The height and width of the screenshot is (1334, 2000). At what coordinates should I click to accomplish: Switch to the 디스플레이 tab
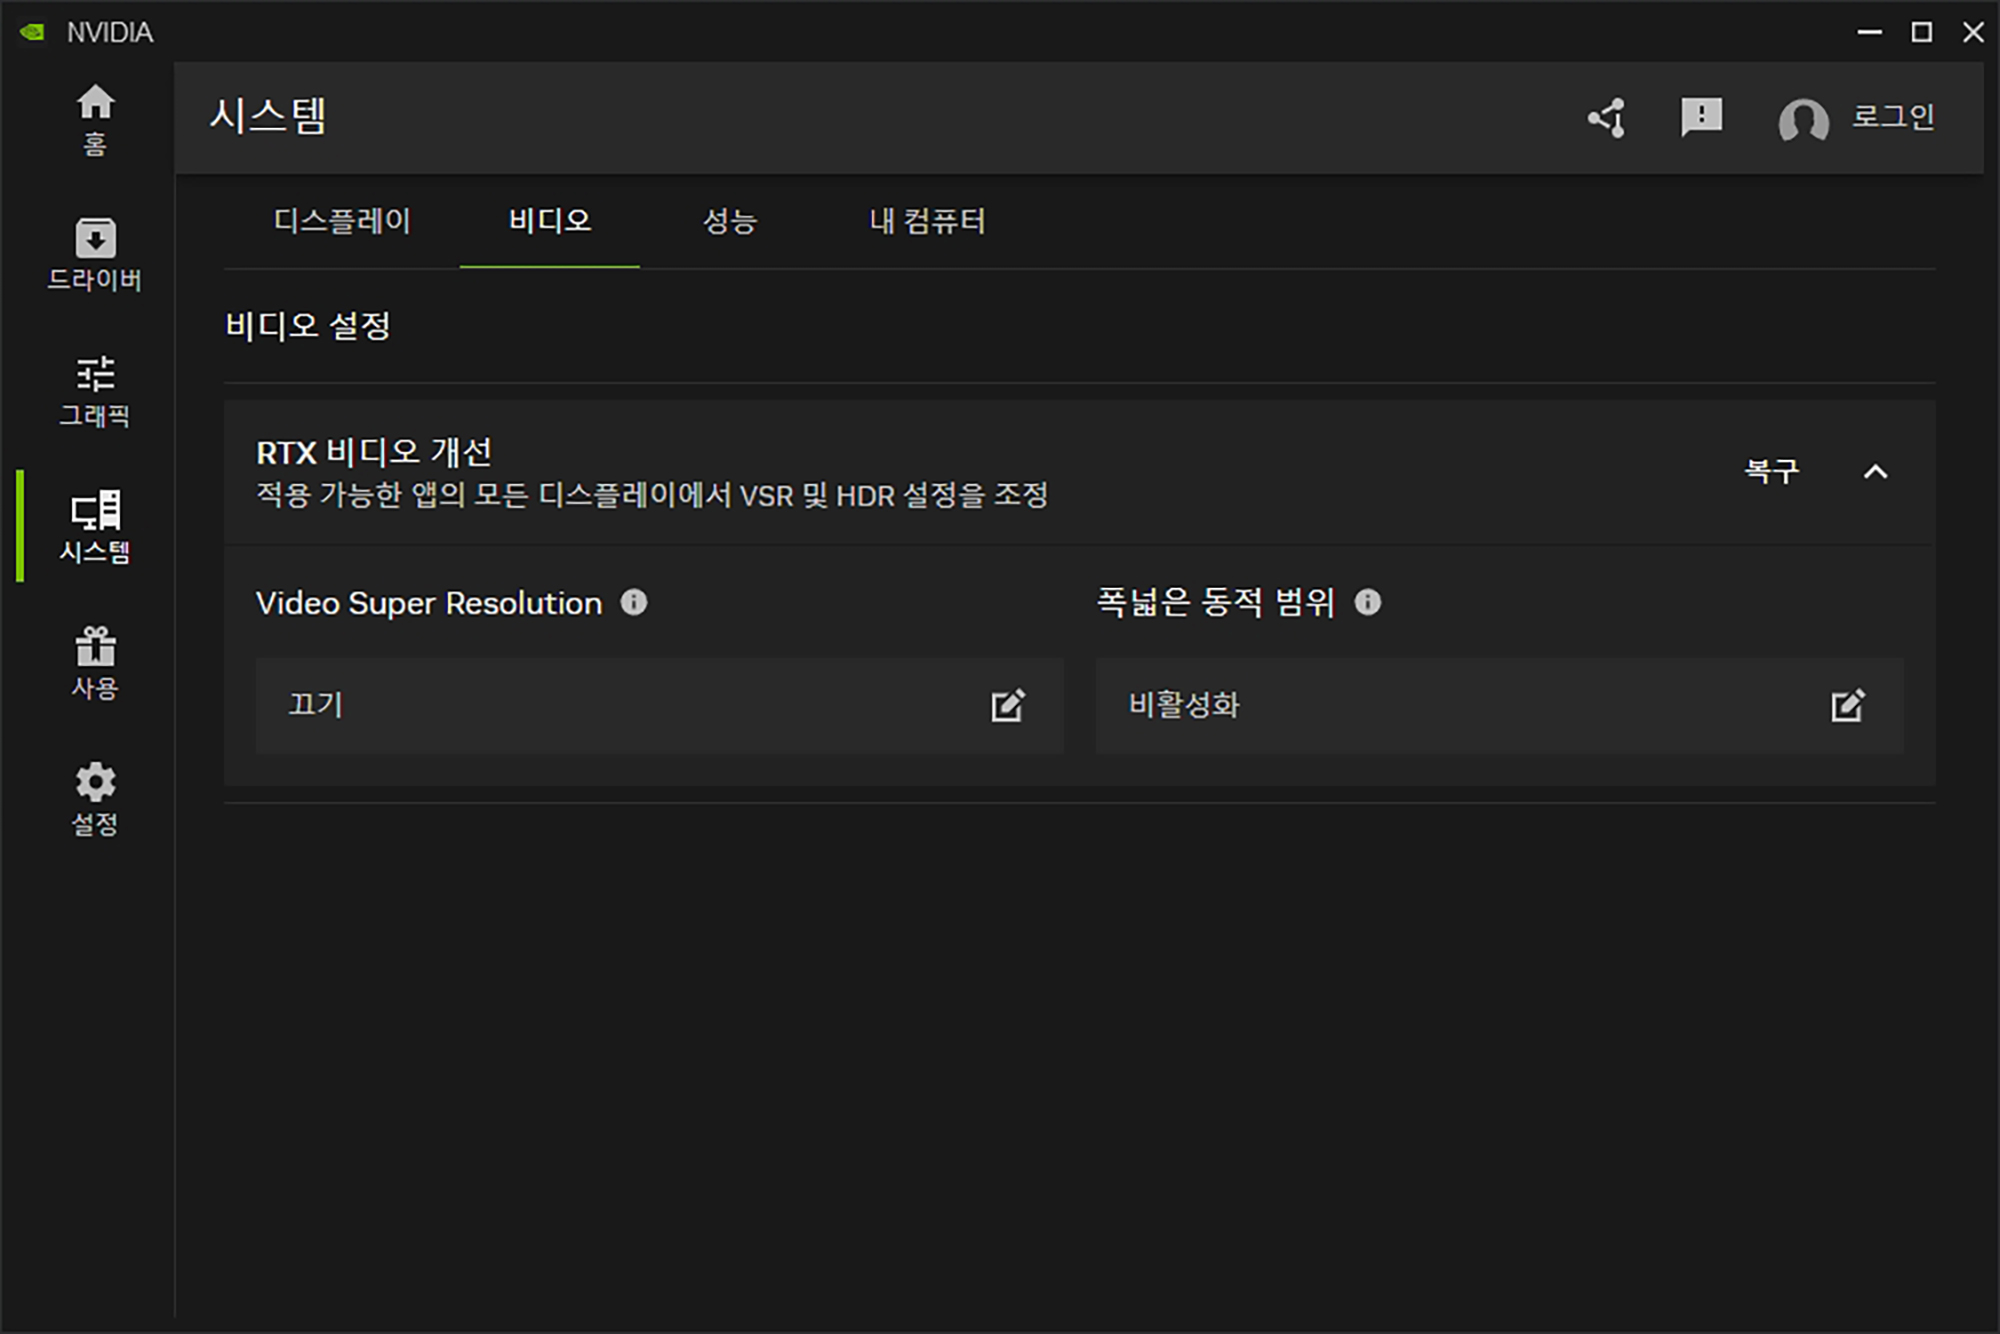[342, 221]
